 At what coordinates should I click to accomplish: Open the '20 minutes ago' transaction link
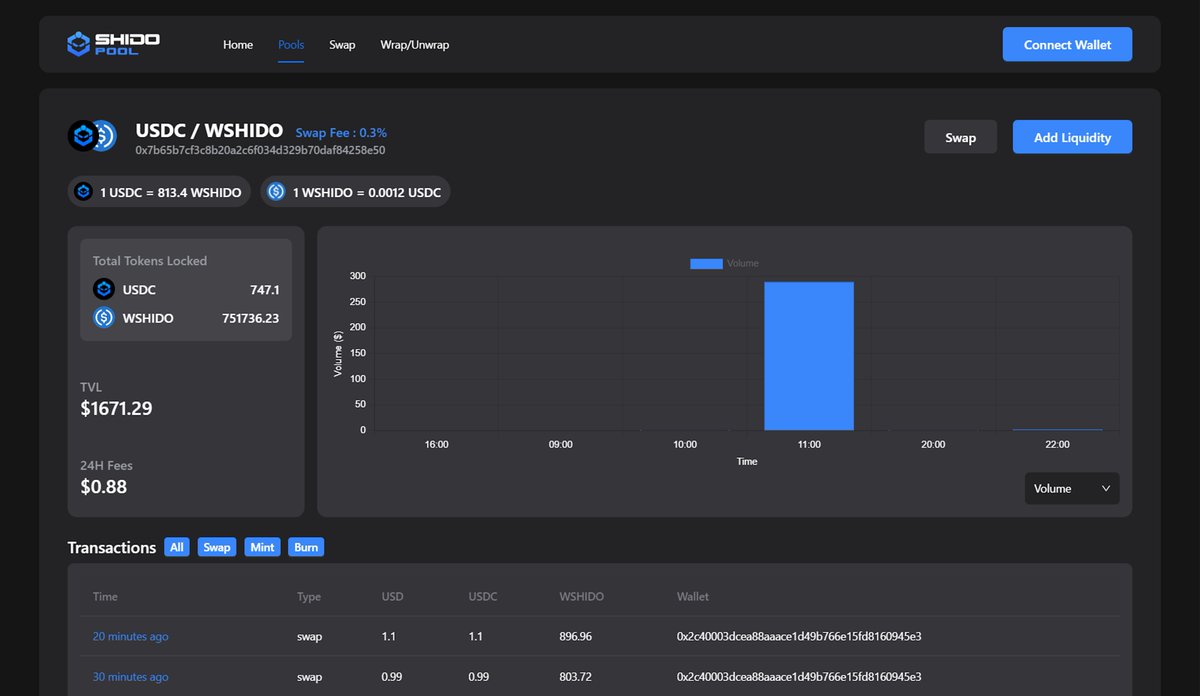pyautogui.click(x=131, y=636)
